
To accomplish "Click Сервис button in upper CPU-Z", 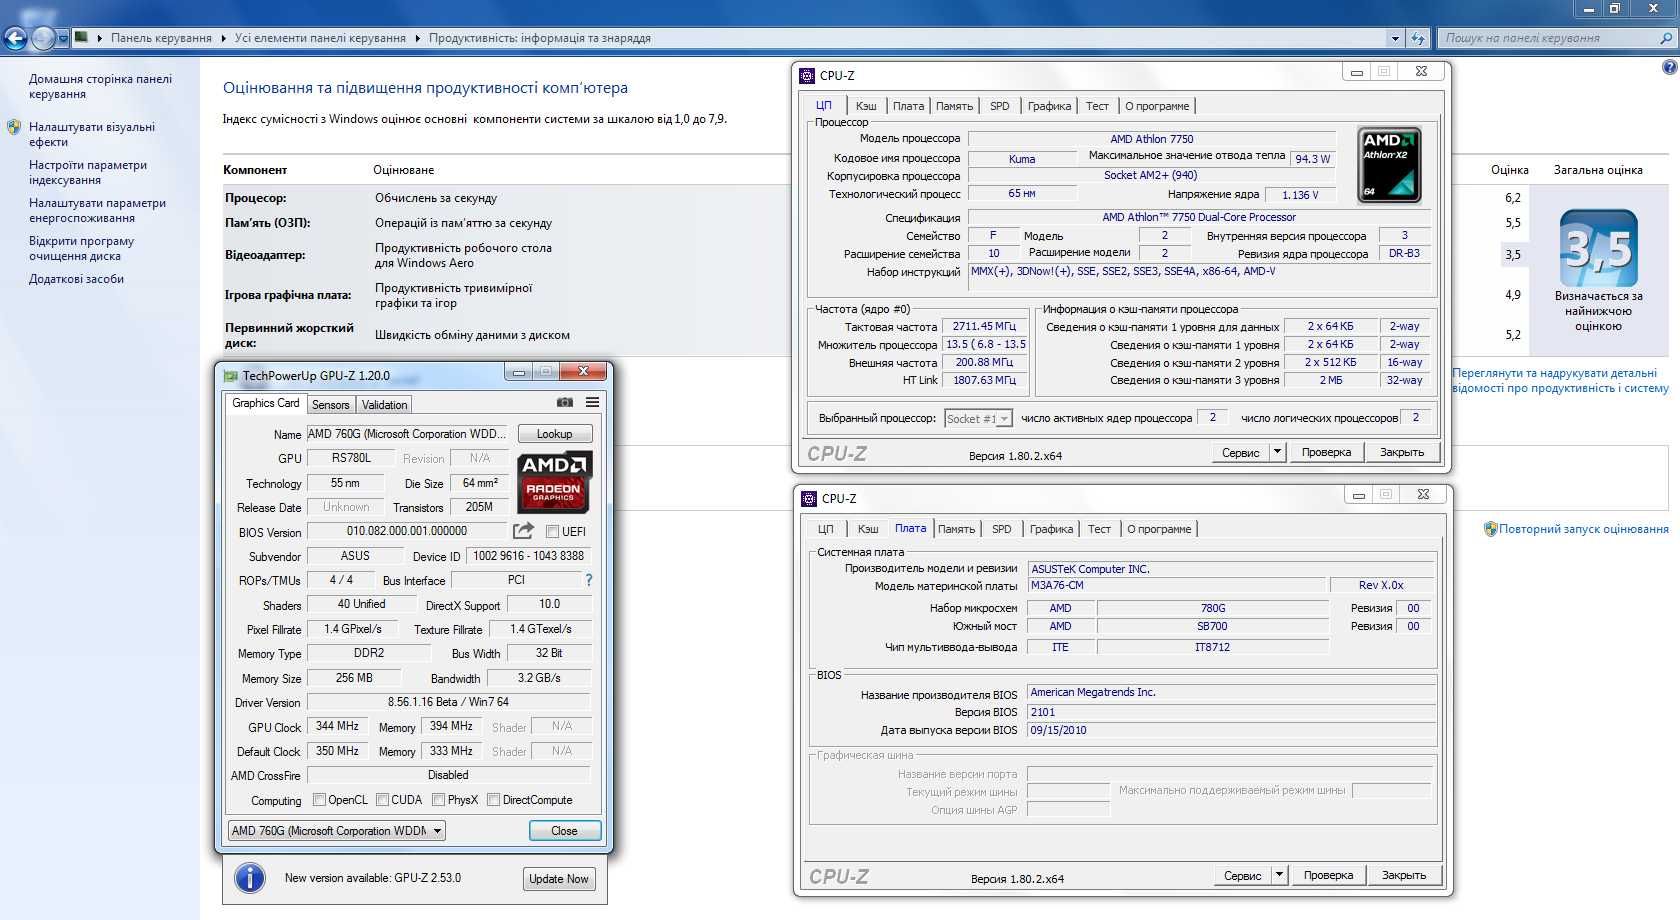I will pos(1240,452).
